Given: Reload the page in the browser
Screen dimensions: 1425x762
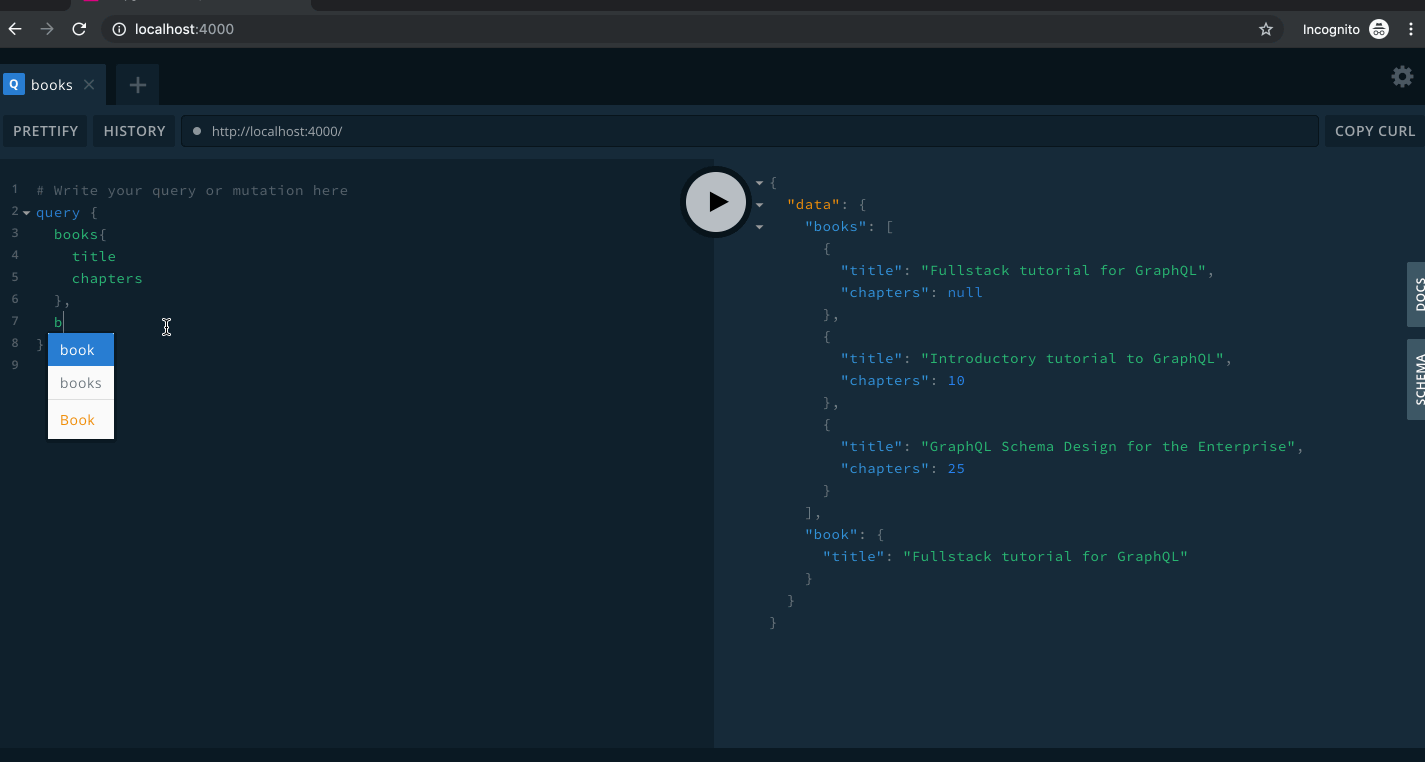Looking at the screenshot, I should 79,29.
